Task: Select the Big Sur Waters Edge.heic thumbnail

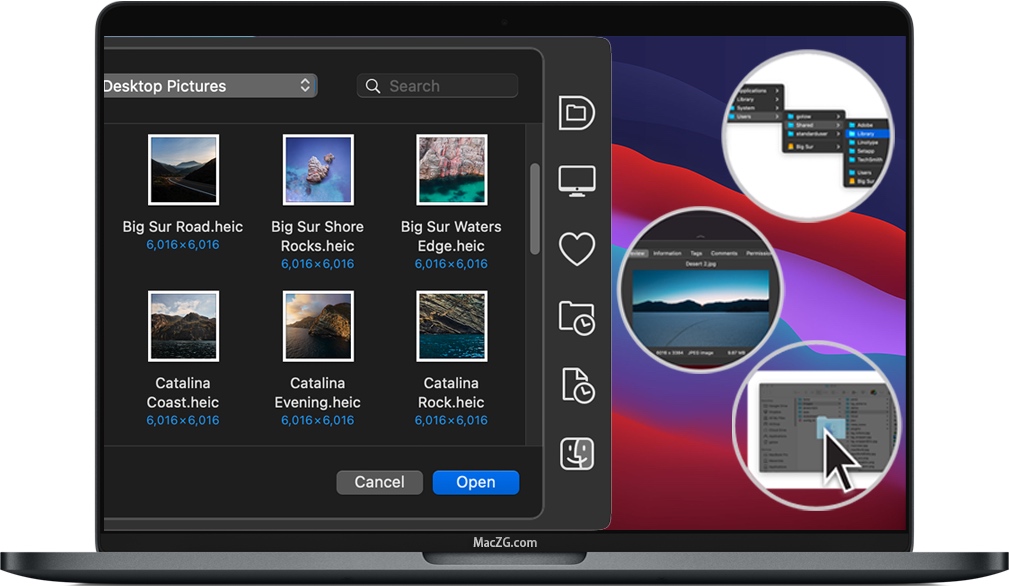Action: tap(451, 170)
